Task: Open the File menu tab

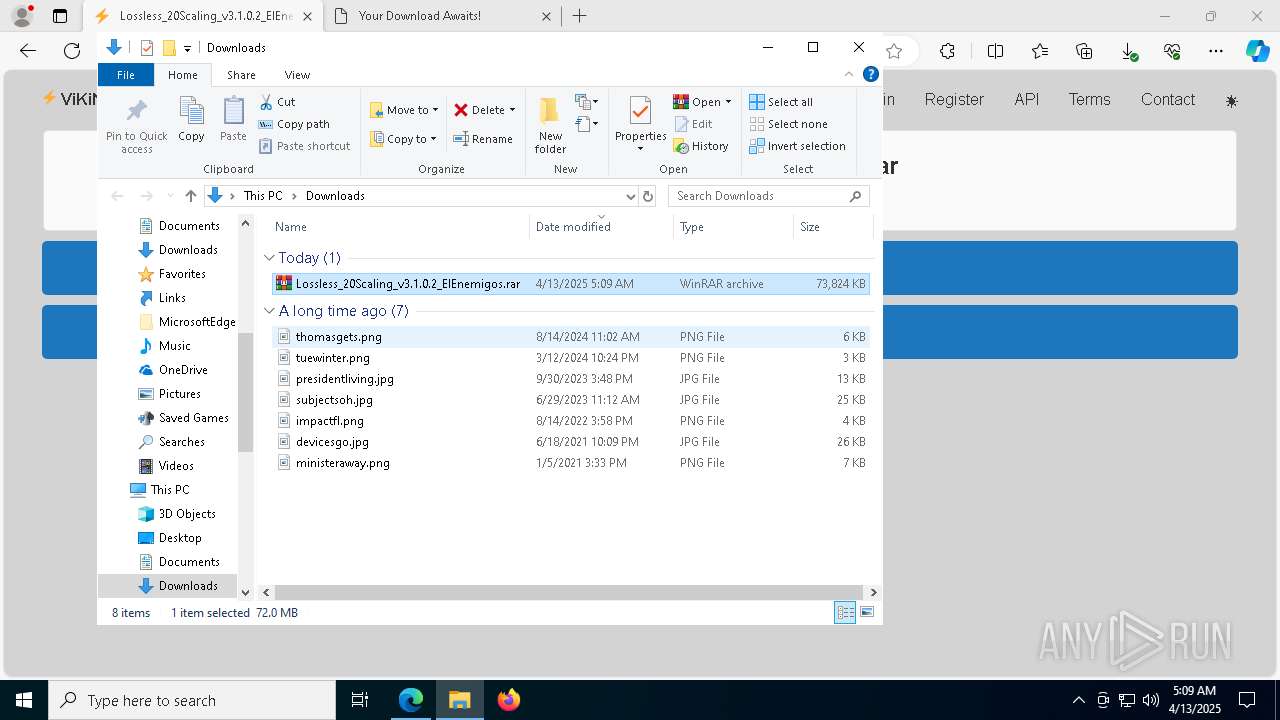Action: click(126, 75)
